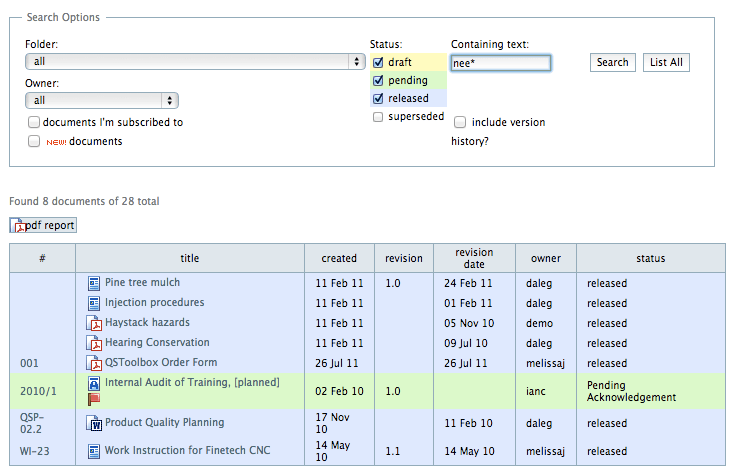The image size is (736, 473).
Task: Uncheck the released status checkbox
Action: tap(378, 99)
